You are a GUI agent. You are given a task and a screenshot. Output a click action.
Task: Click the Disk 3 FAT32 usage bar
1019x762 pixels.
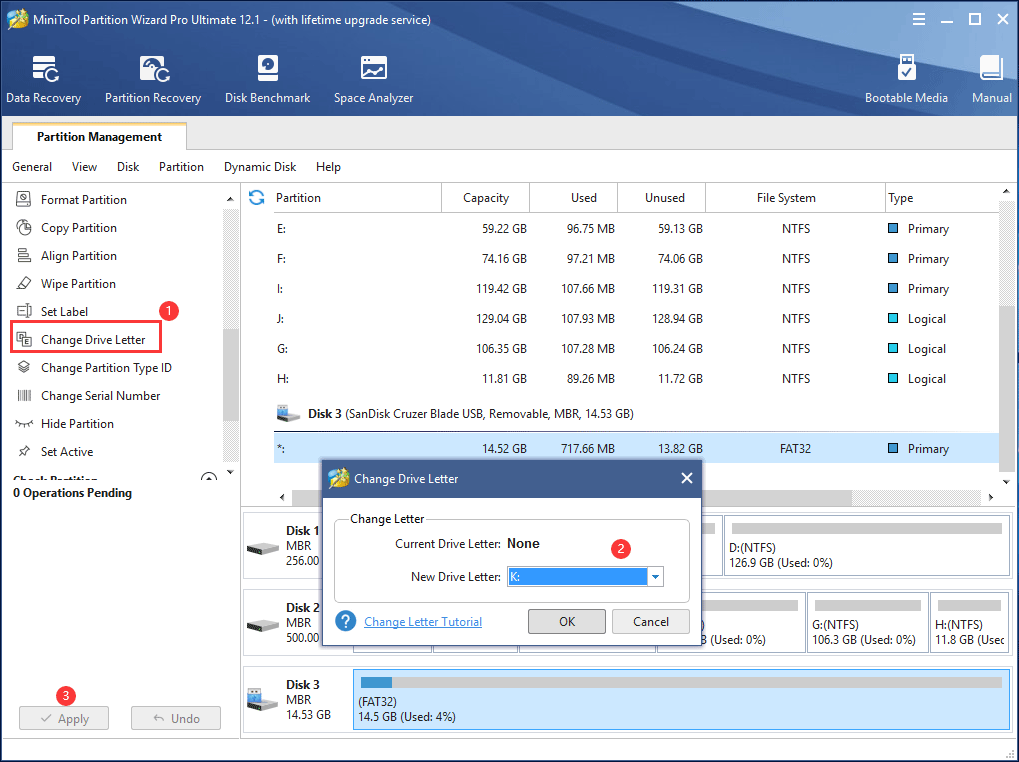681,682
